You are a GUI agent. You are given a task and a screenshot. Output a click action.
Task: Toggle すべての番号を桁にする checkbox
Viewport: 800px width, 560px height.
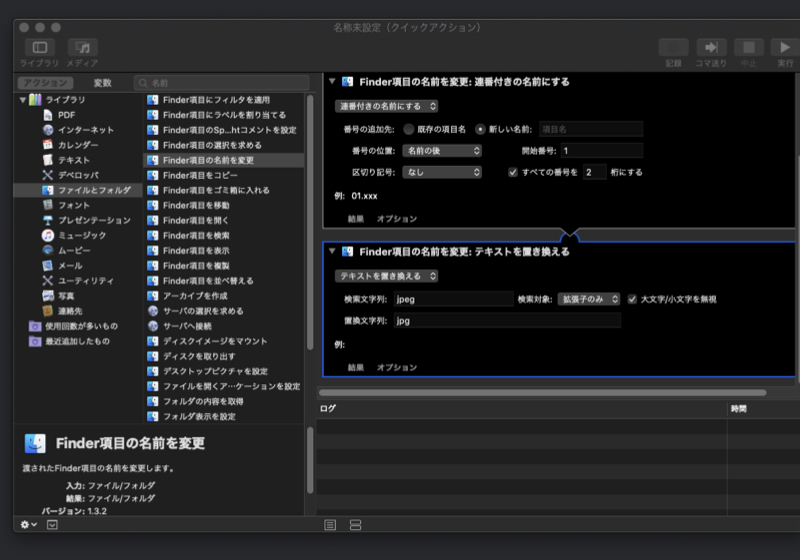[513, 172]
